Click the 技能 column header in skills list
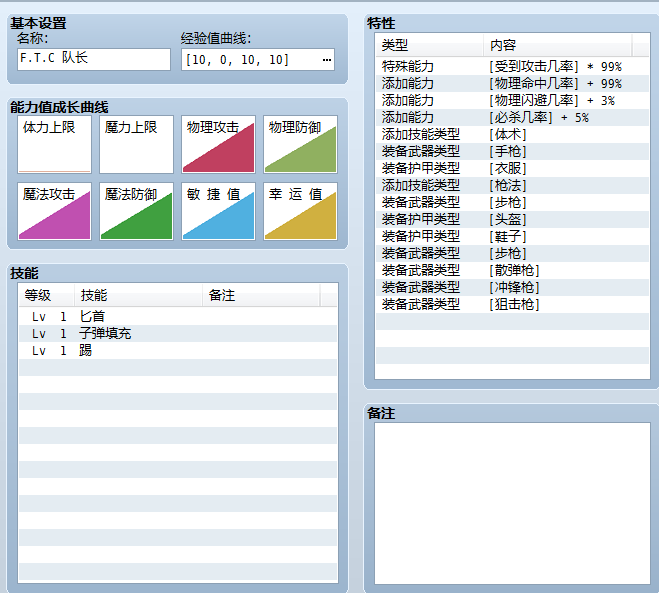Screen dimensions: 659x593 pyautogui.click(x=138, y=295)
